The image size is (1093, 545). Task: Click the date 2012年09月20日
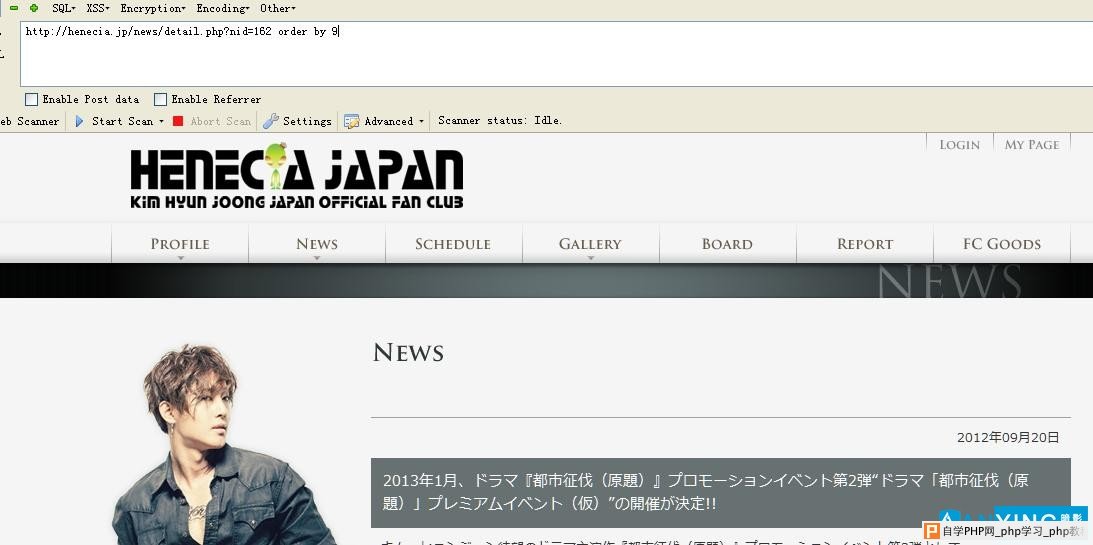pos(1008,438)
